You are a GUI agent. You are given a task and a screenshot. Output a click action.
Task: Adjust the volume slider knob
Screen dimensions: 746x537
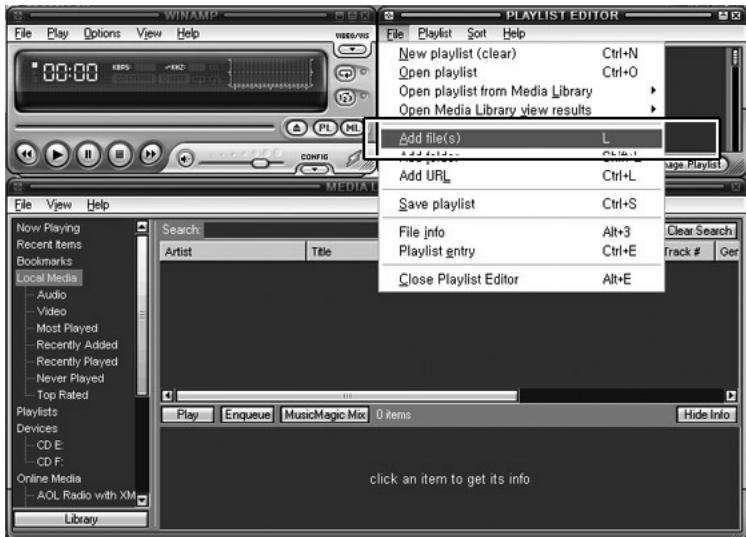[260, 163]
